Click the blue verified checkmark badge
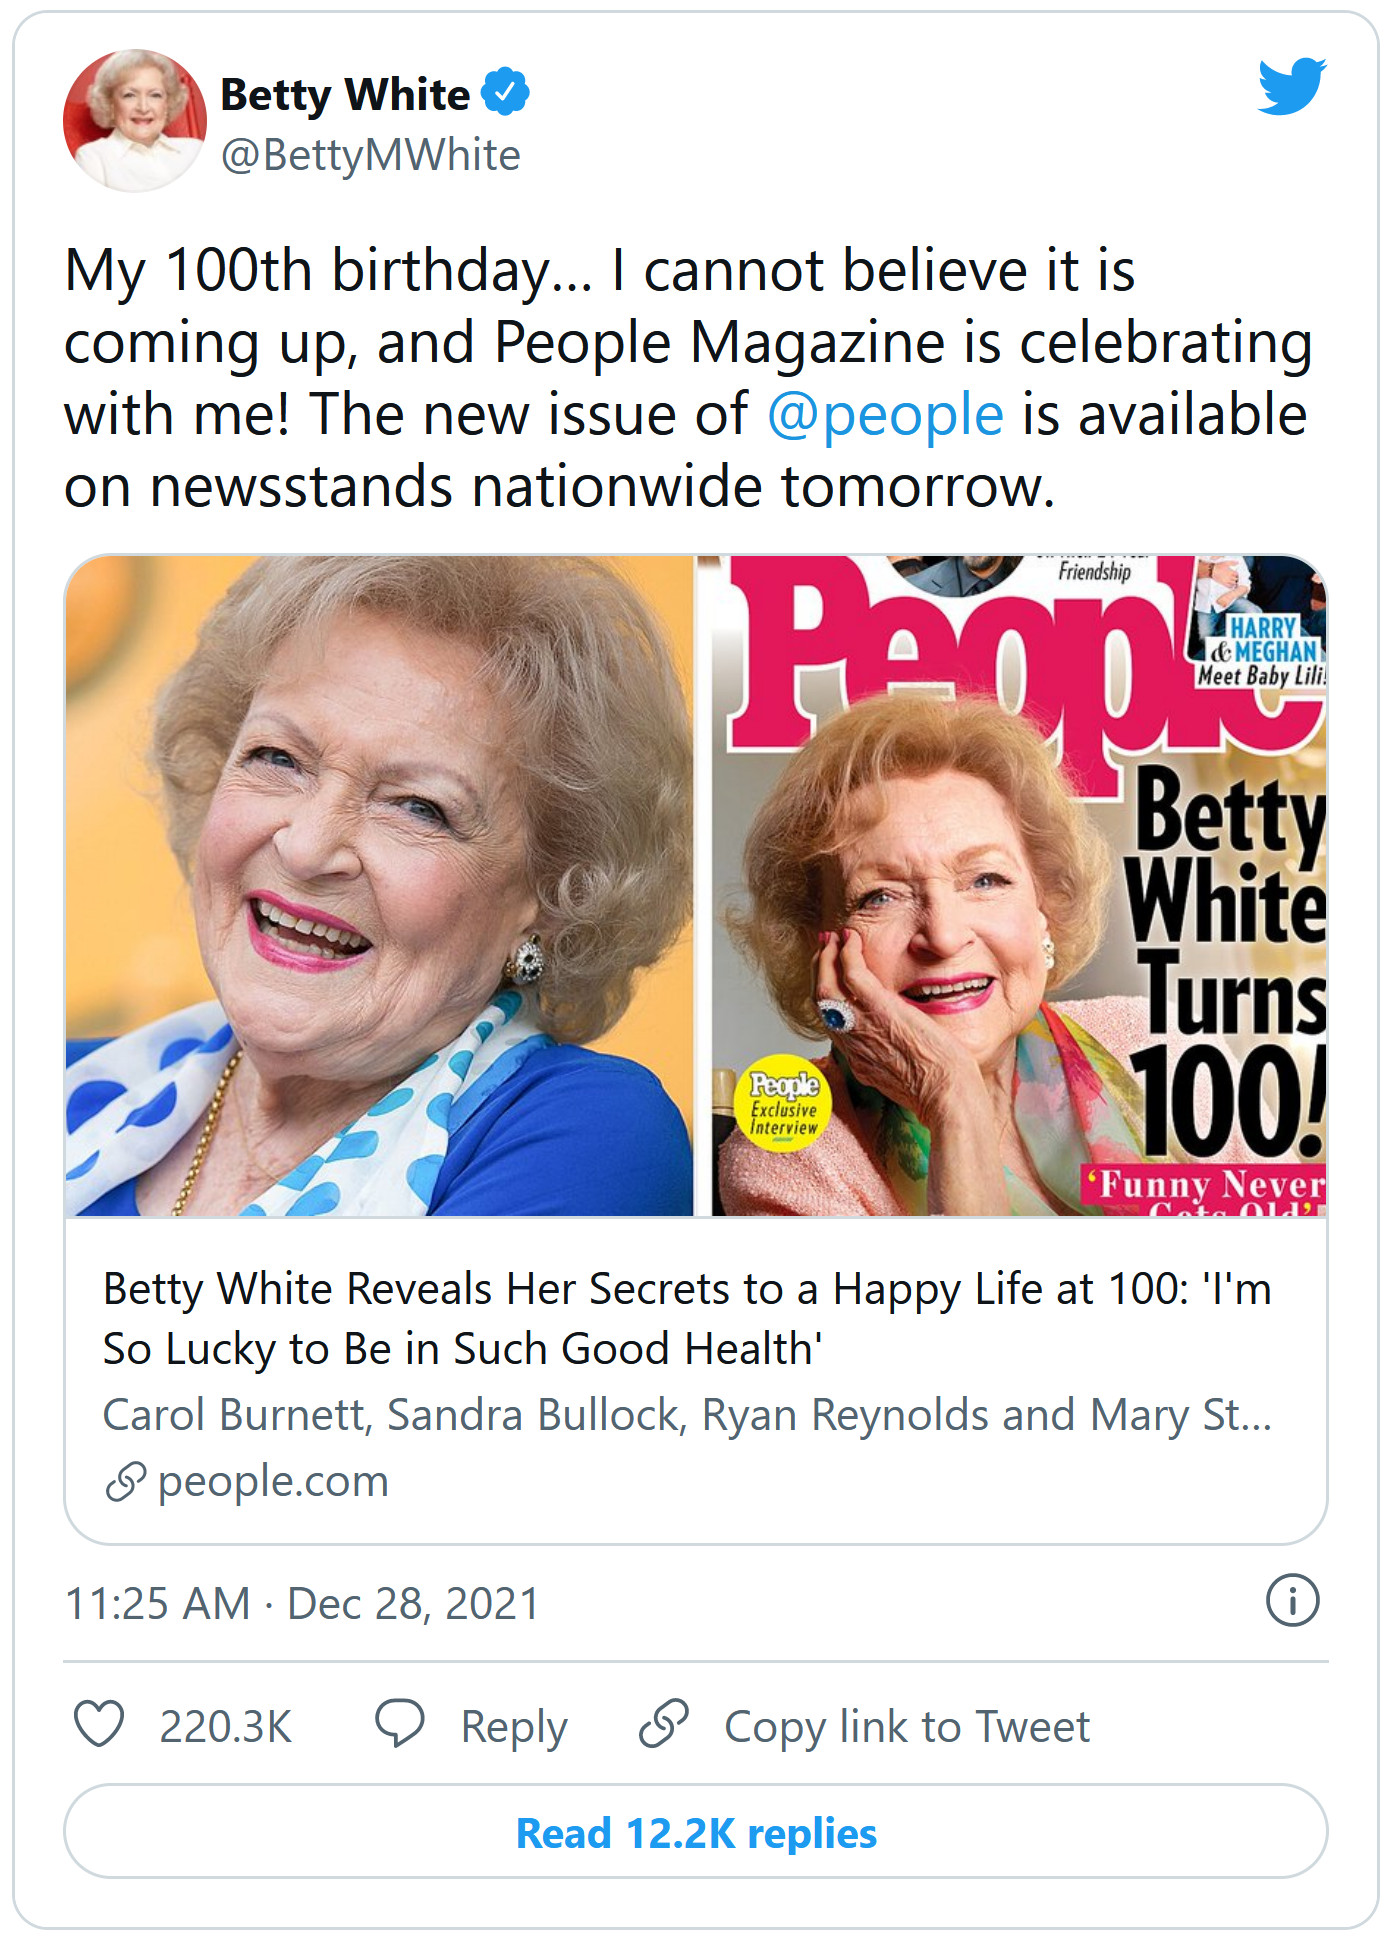 pos(505,93)
